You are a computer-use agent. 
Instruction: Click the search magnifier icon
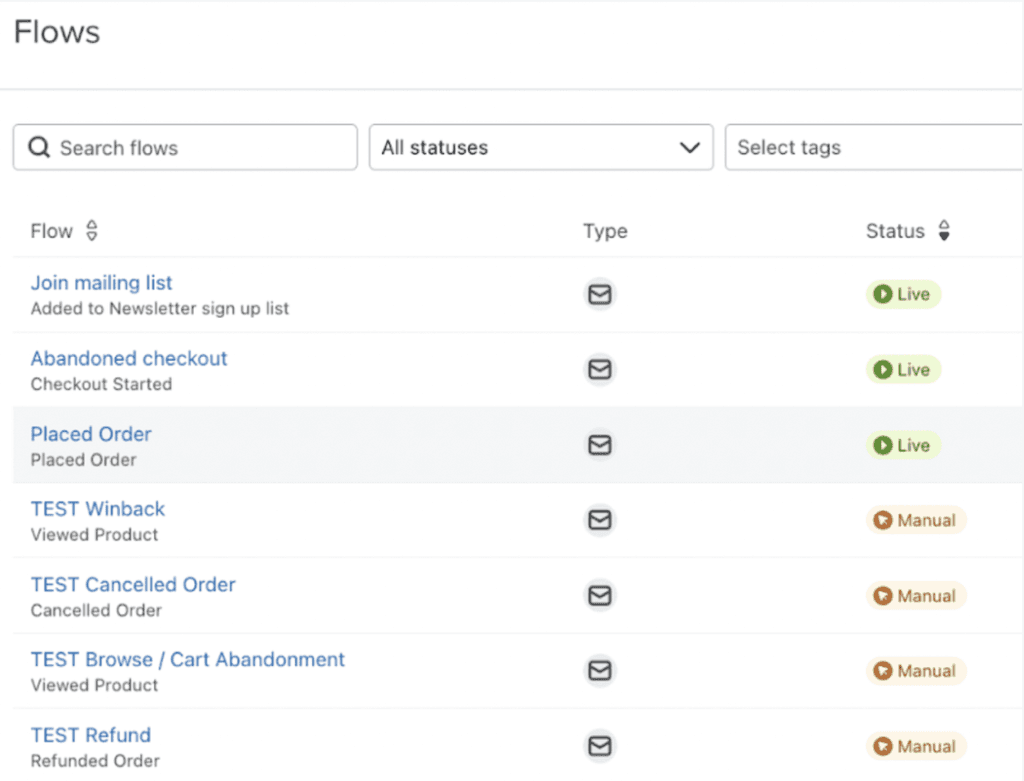tap(39, 148)
